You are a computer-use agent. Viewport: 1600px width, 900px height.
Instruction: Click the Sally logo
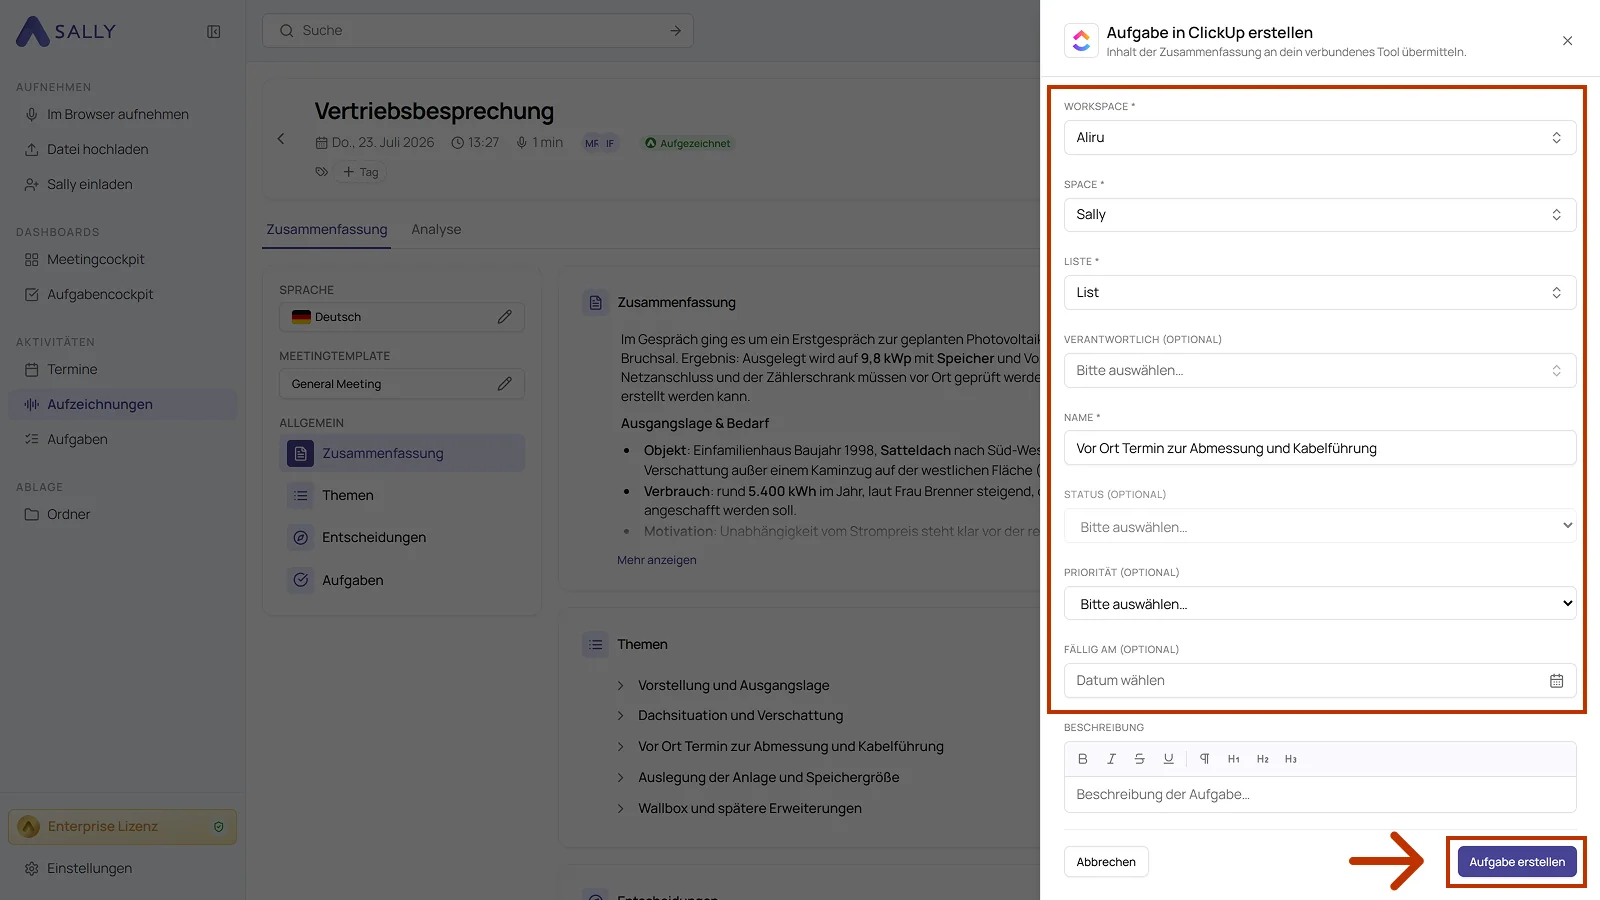pos(66,31)
